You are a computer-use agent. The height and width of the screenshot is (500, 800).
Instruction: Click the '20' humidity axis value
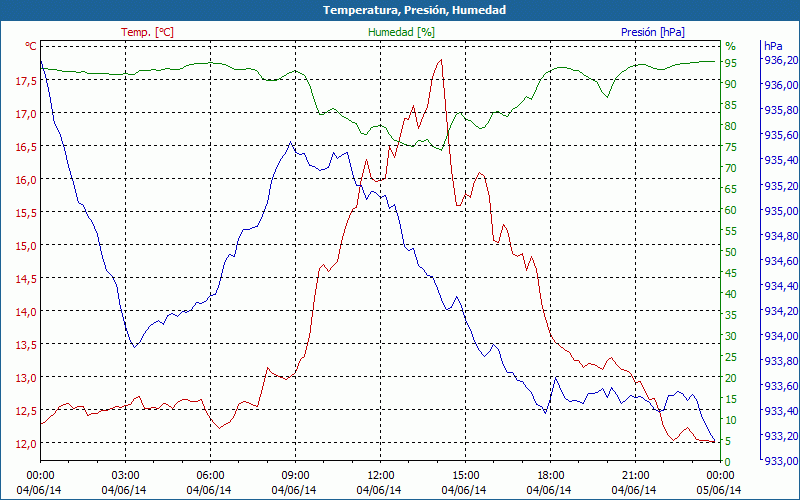click(x=731, y=378)
